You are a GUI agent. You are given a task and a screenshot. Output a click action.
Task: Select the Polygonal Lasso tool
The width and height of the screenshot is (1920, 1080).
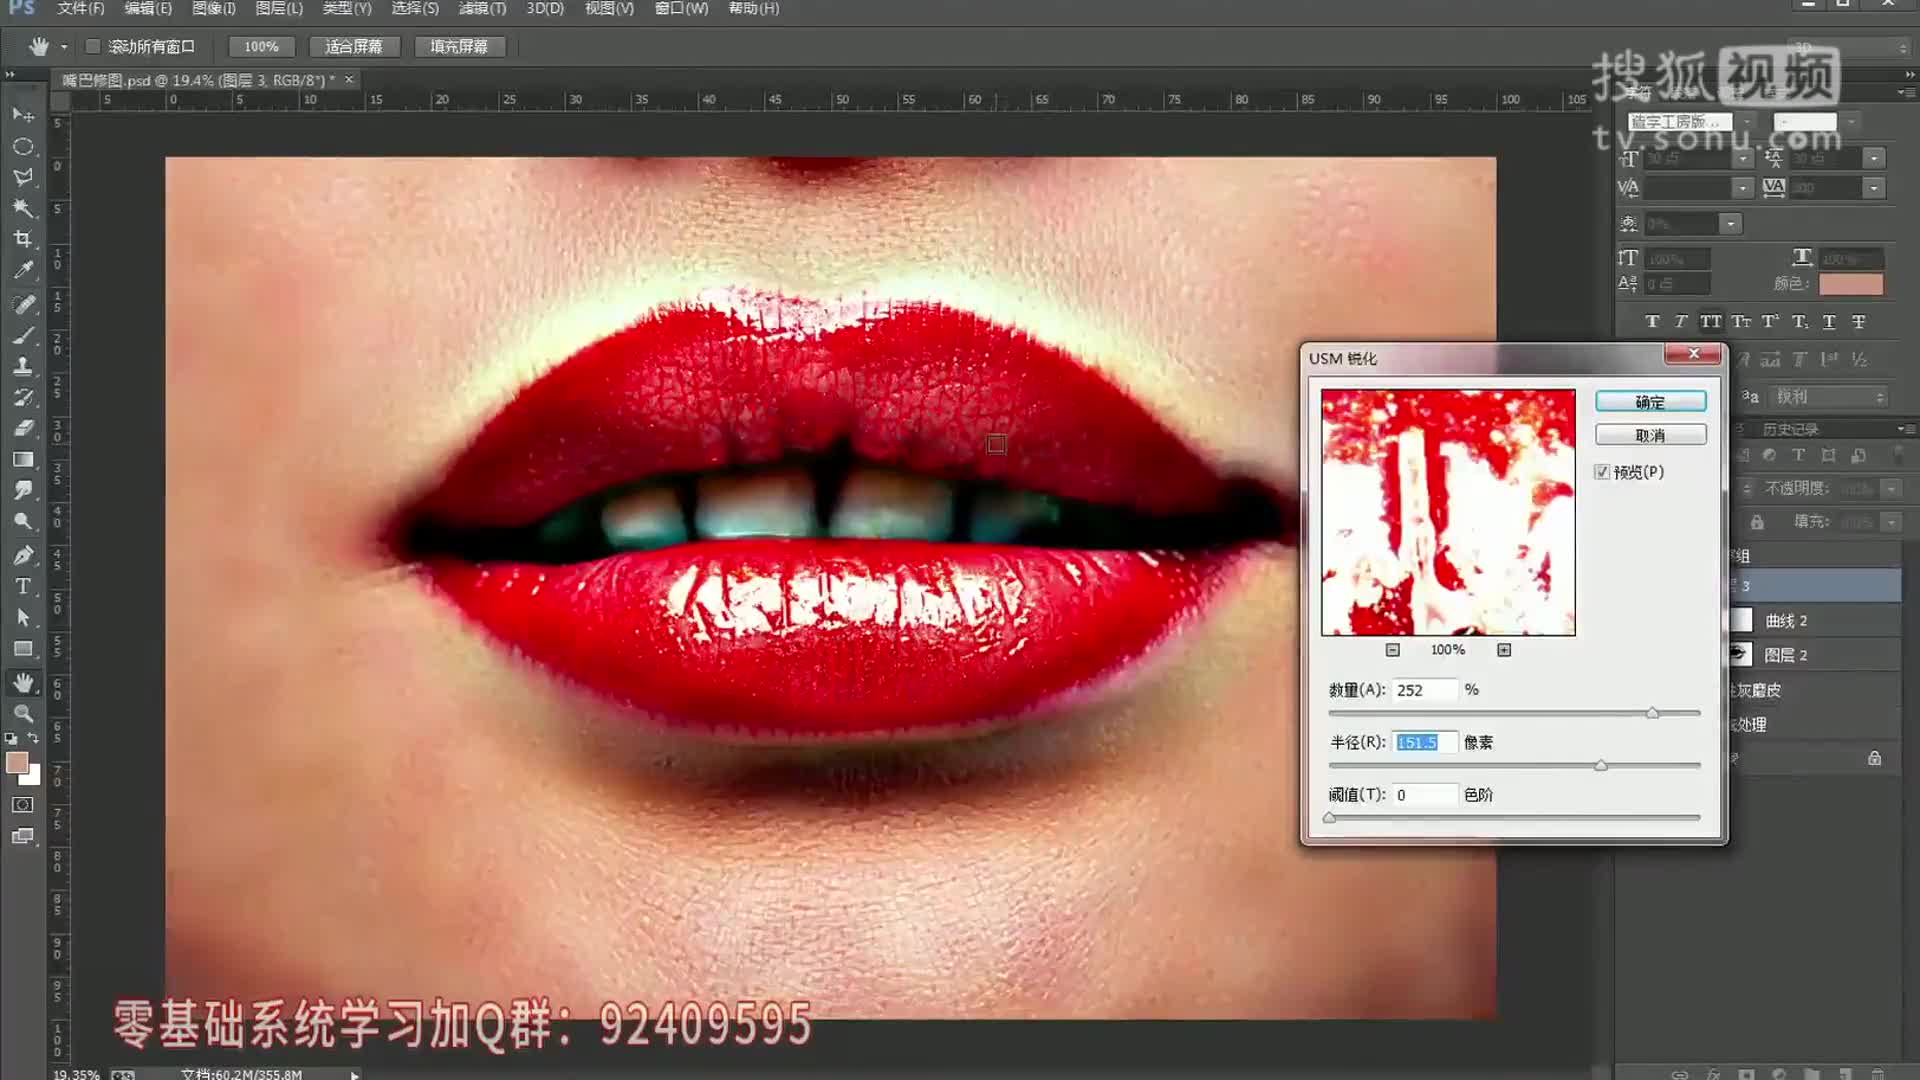coord(23,177)
